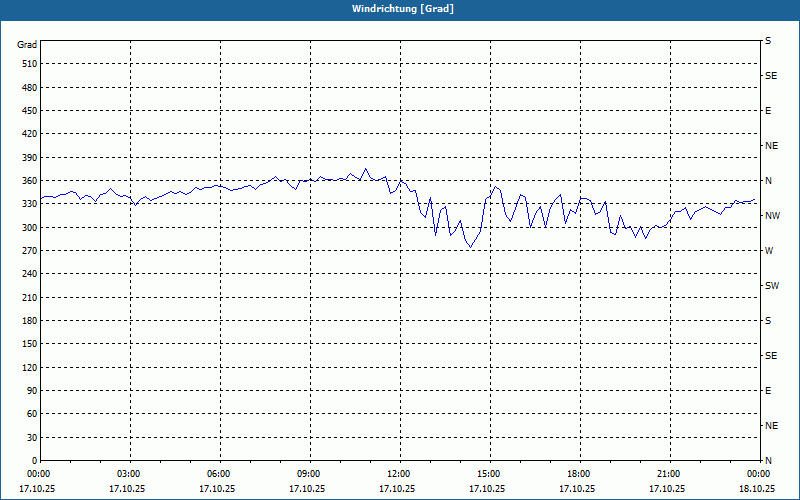
Task: Click the S compass label at 180 gridline
Action: coord(768,321)
